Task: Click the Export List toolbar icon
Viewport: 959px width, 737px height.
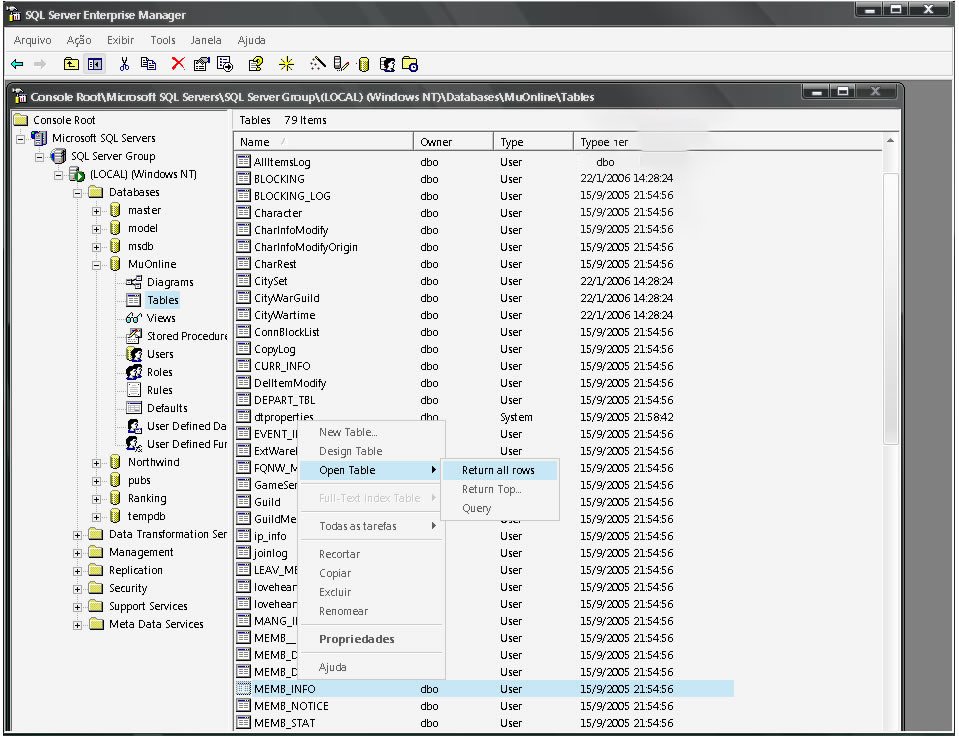Action: [x=226, y=64]
